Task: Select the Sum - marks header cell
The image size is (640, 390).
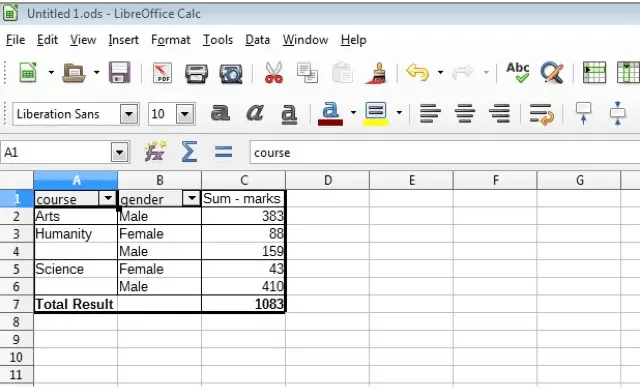Action: point(243,199)
